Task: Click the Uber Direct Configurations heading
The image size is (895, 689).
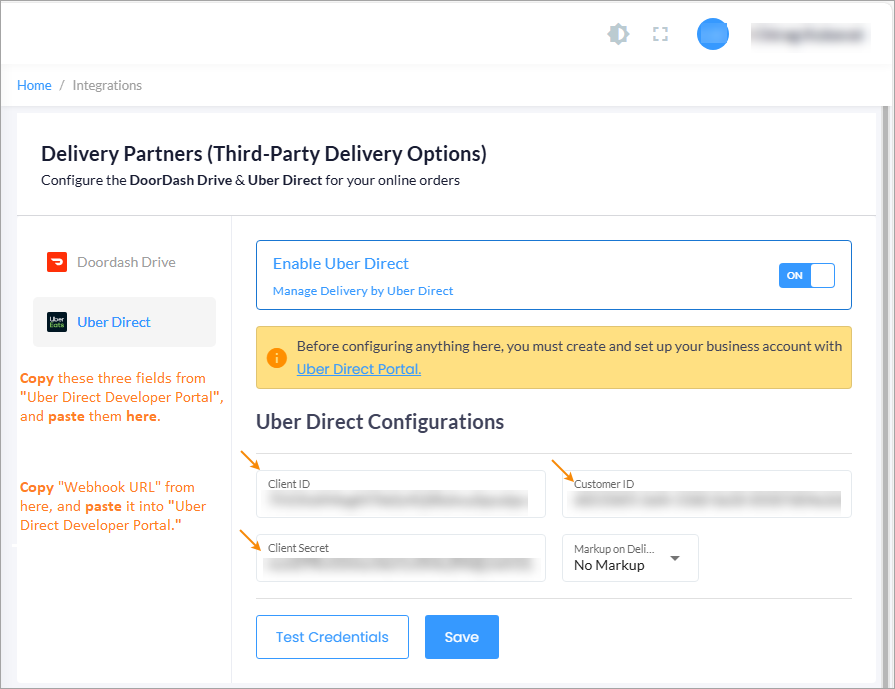Action: [380, 422]
